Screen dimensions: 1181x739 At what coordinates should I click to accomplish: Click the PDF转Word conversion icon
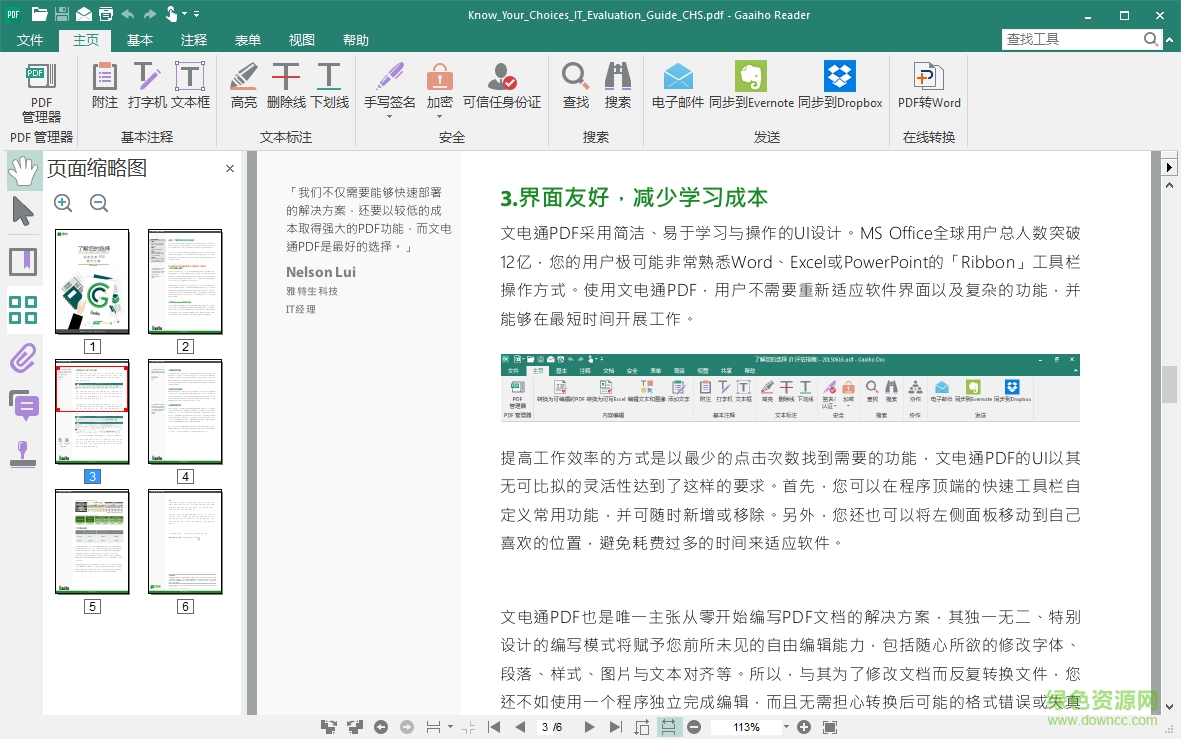click(928, 85)
